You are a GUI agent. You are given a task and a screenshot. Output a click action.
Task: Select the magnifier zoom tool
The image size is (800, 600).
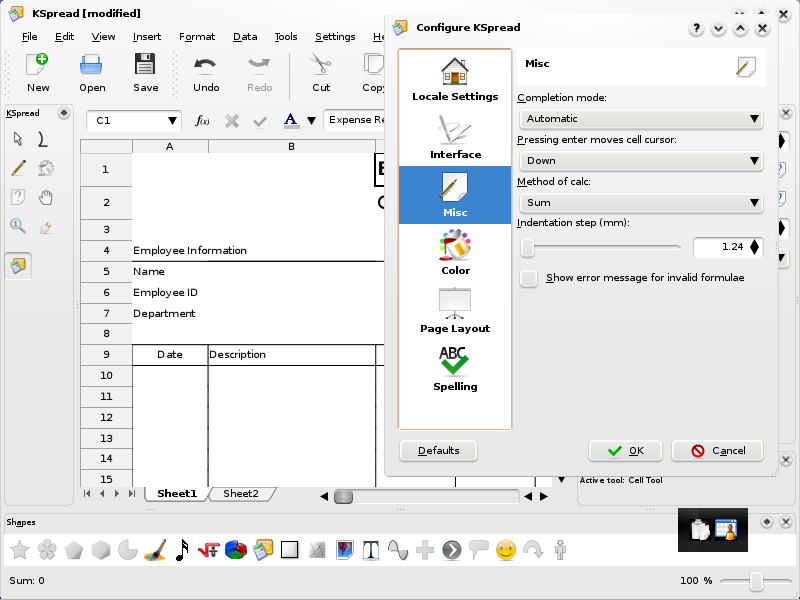(x=18, y=226)
